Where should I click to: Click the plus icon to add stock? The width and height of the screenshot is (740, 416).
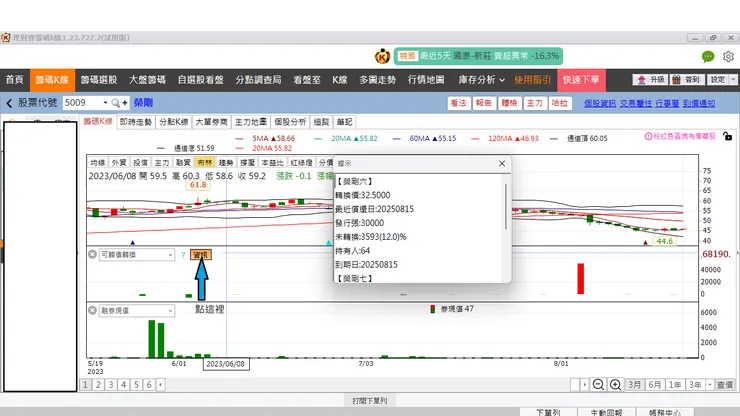tap(125, 102)
